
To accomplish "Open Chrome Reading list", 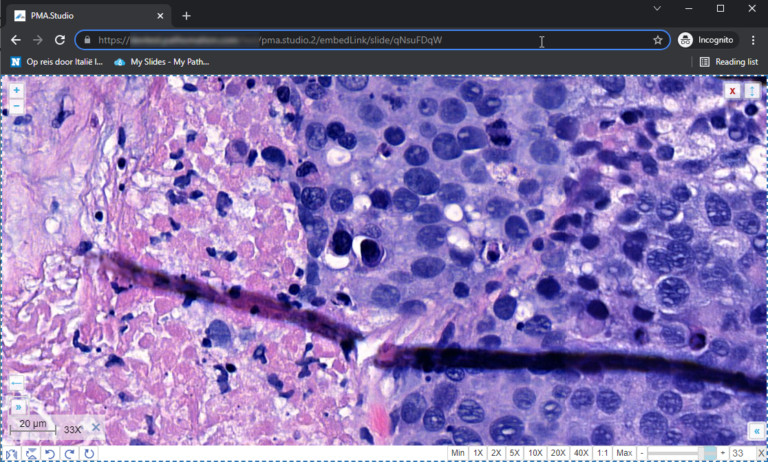I will 728,62.
